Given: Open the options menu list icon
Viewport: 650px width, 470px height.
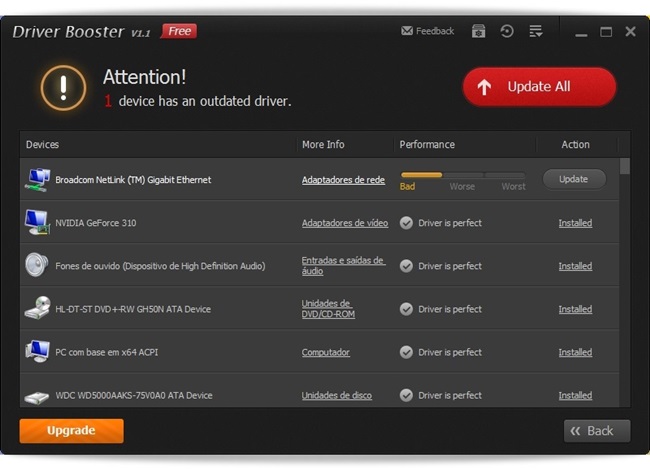Looking at the screenshot, I should coord(536,31).
